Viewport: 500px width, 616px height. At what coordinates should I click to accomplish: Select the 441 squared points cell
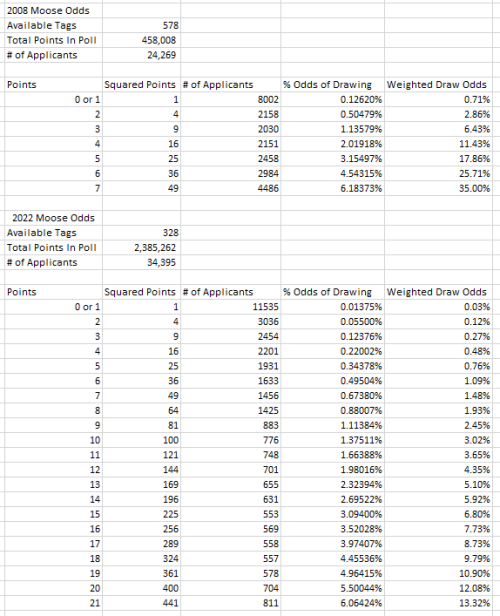pyautogui.click(x=141, y=603)
